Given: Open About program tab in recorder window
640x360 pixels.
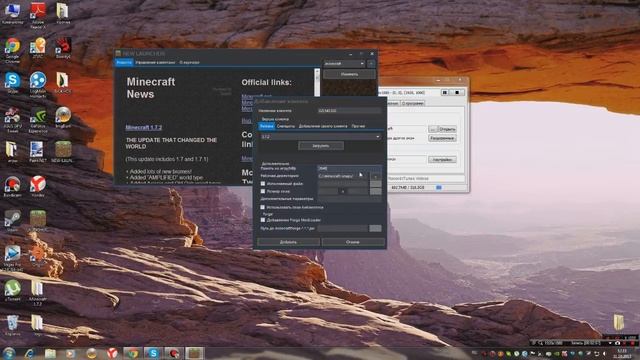Looking at the screenshot, I should [412, 104].
